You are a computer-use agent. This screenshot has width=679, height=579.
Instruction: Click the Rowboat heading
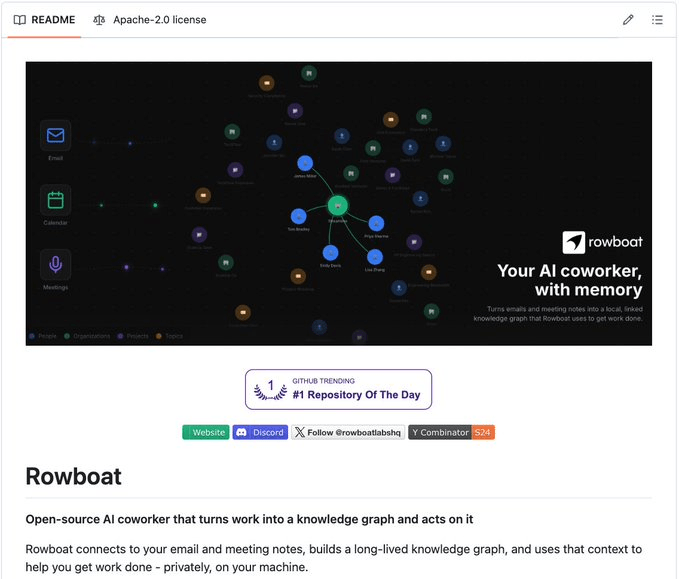74,476
